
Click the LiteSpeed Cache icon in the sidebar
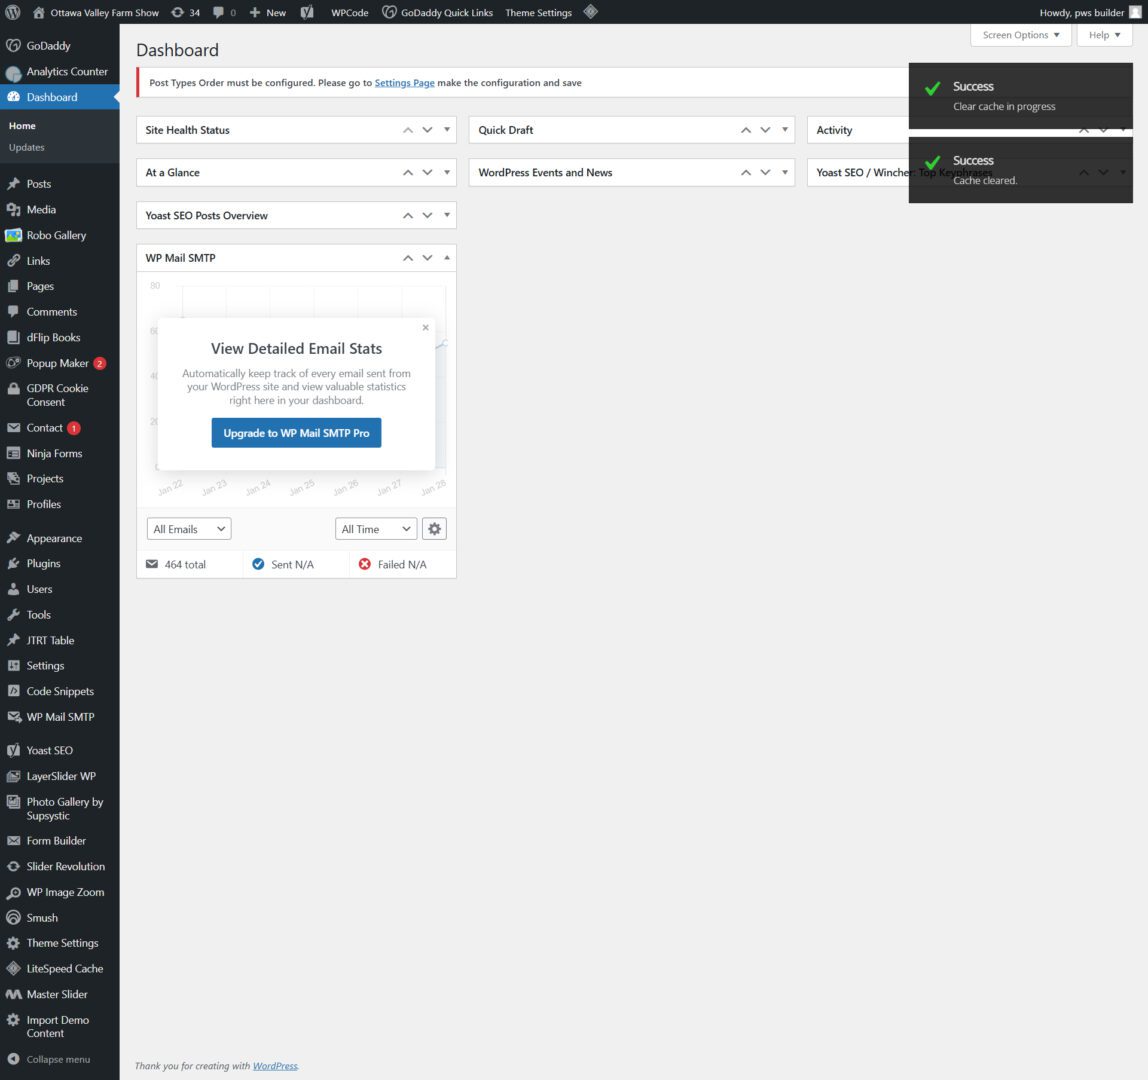tap(13, 968)
